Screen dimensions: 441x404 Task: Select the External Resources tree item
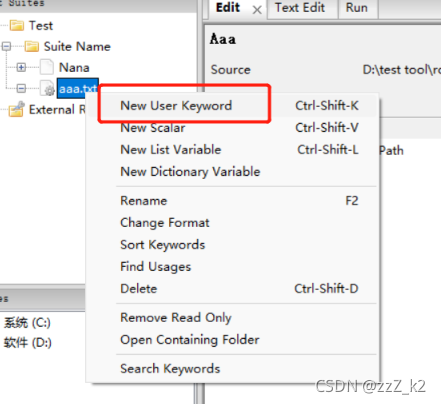[x=57, y=110]
